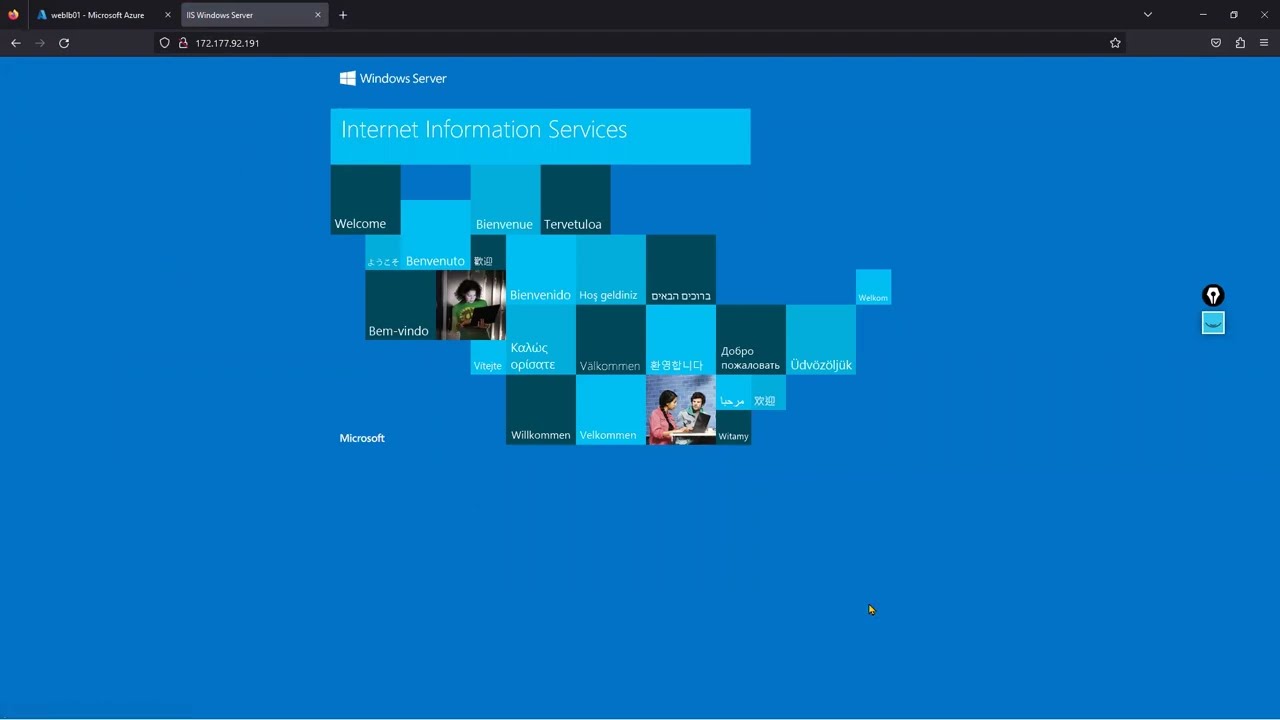Restore down the browser window
Screen dimensions: 1280x720
coord(1234,15)
